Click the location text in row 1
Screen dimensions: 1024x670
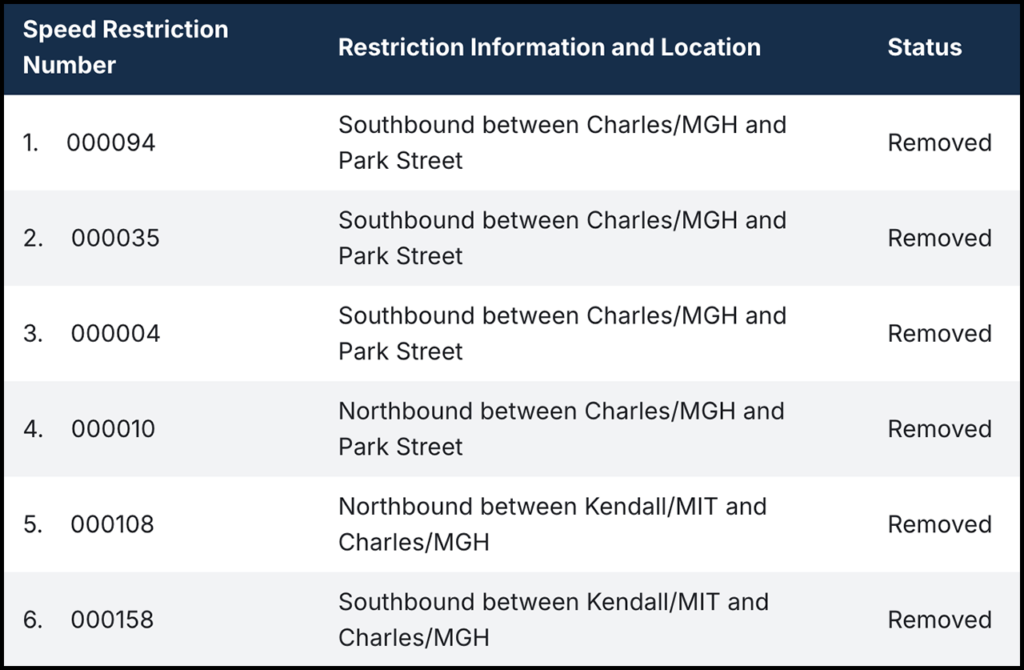click(561, 143)
